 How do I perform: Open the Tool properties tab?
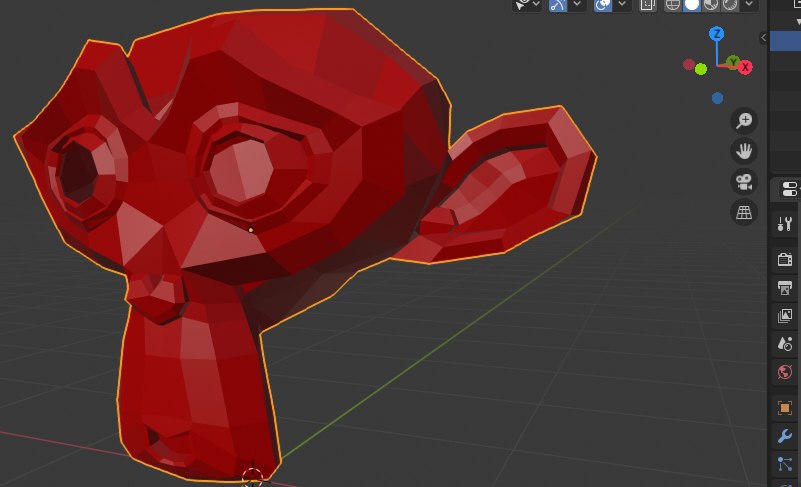click(x=785, y=224)
